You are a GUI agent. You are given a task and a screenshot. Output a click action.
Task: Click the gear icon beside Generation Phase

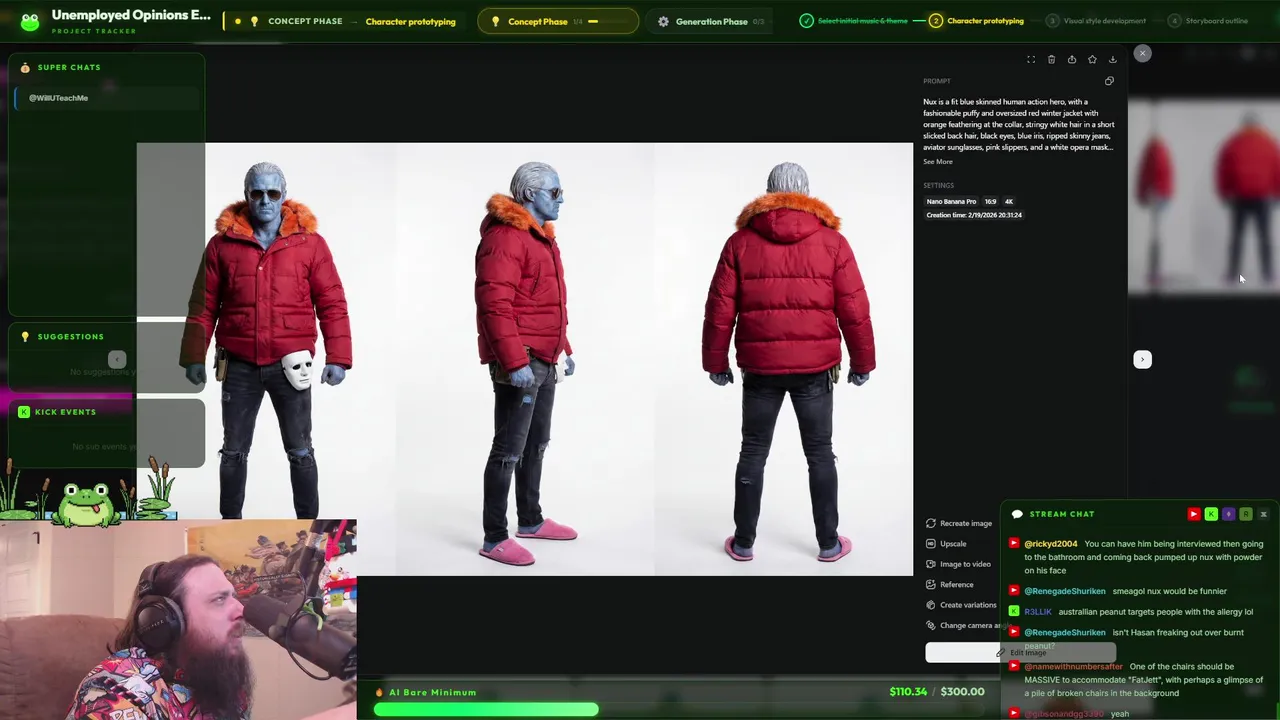tap(663, 21)
